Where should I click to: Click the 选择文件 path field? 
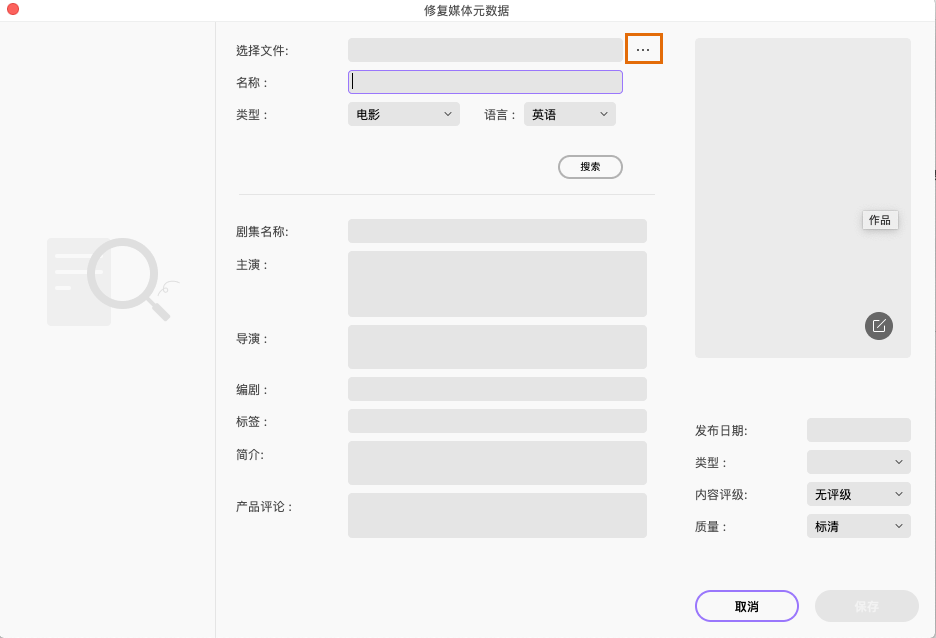[485, 50]
